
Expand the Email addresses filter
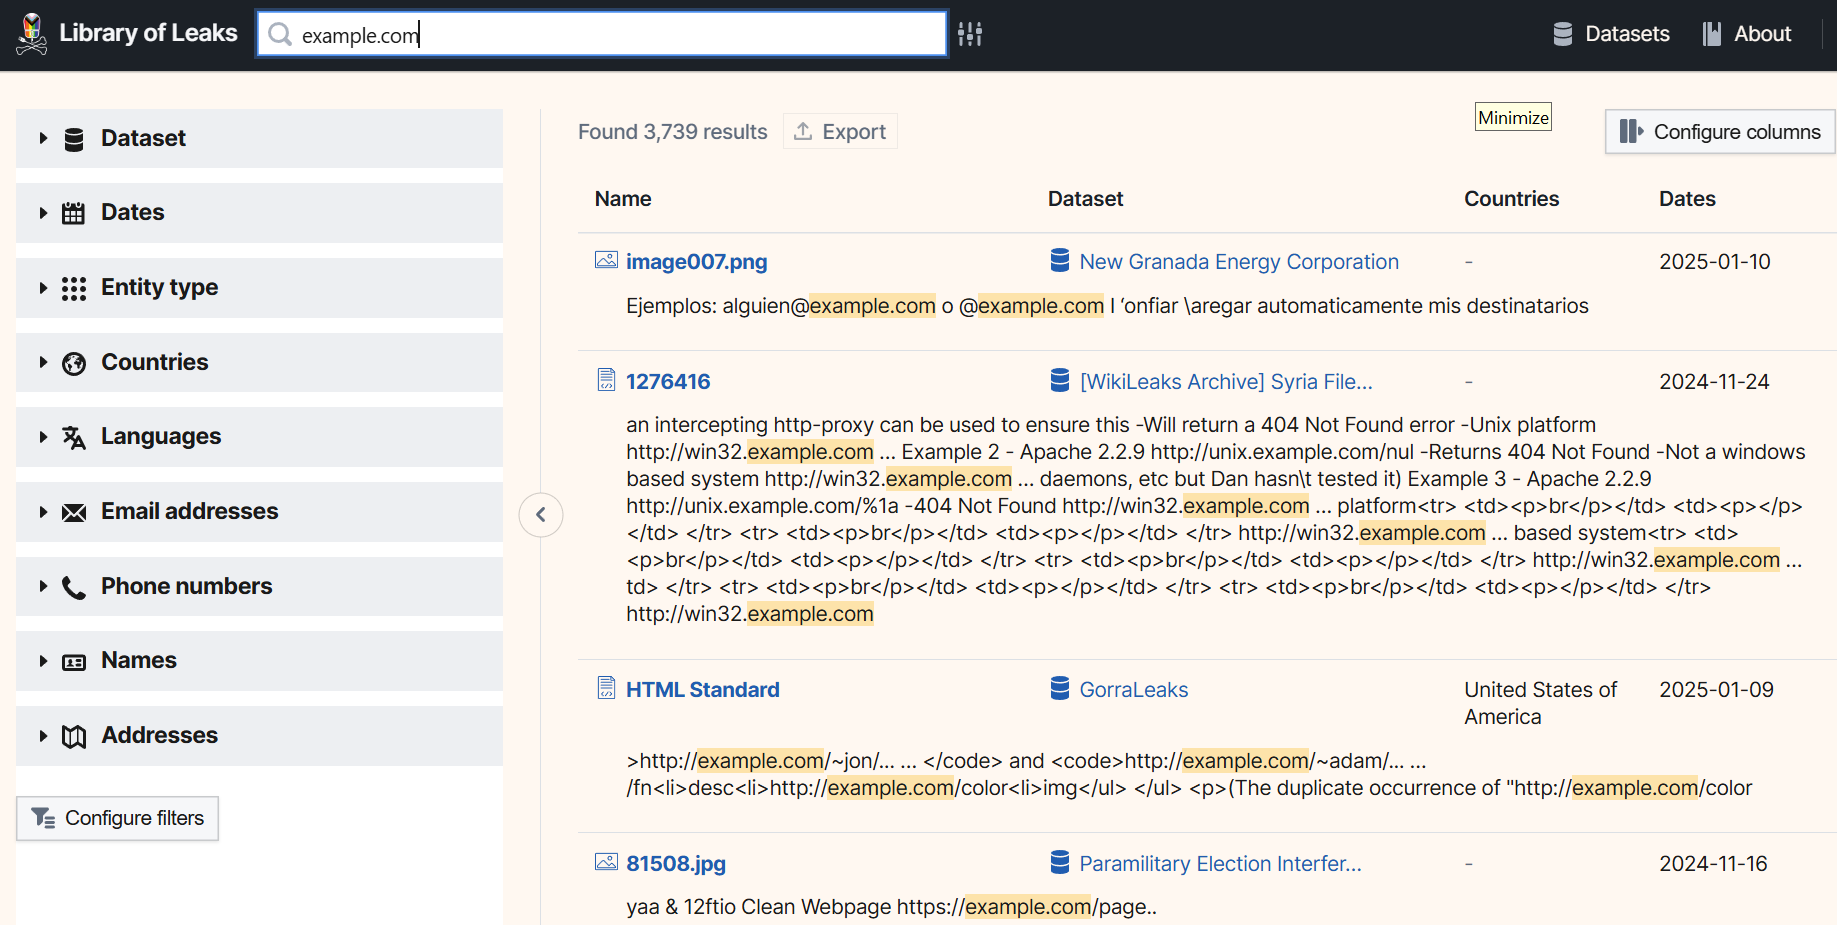coord(259,512)
